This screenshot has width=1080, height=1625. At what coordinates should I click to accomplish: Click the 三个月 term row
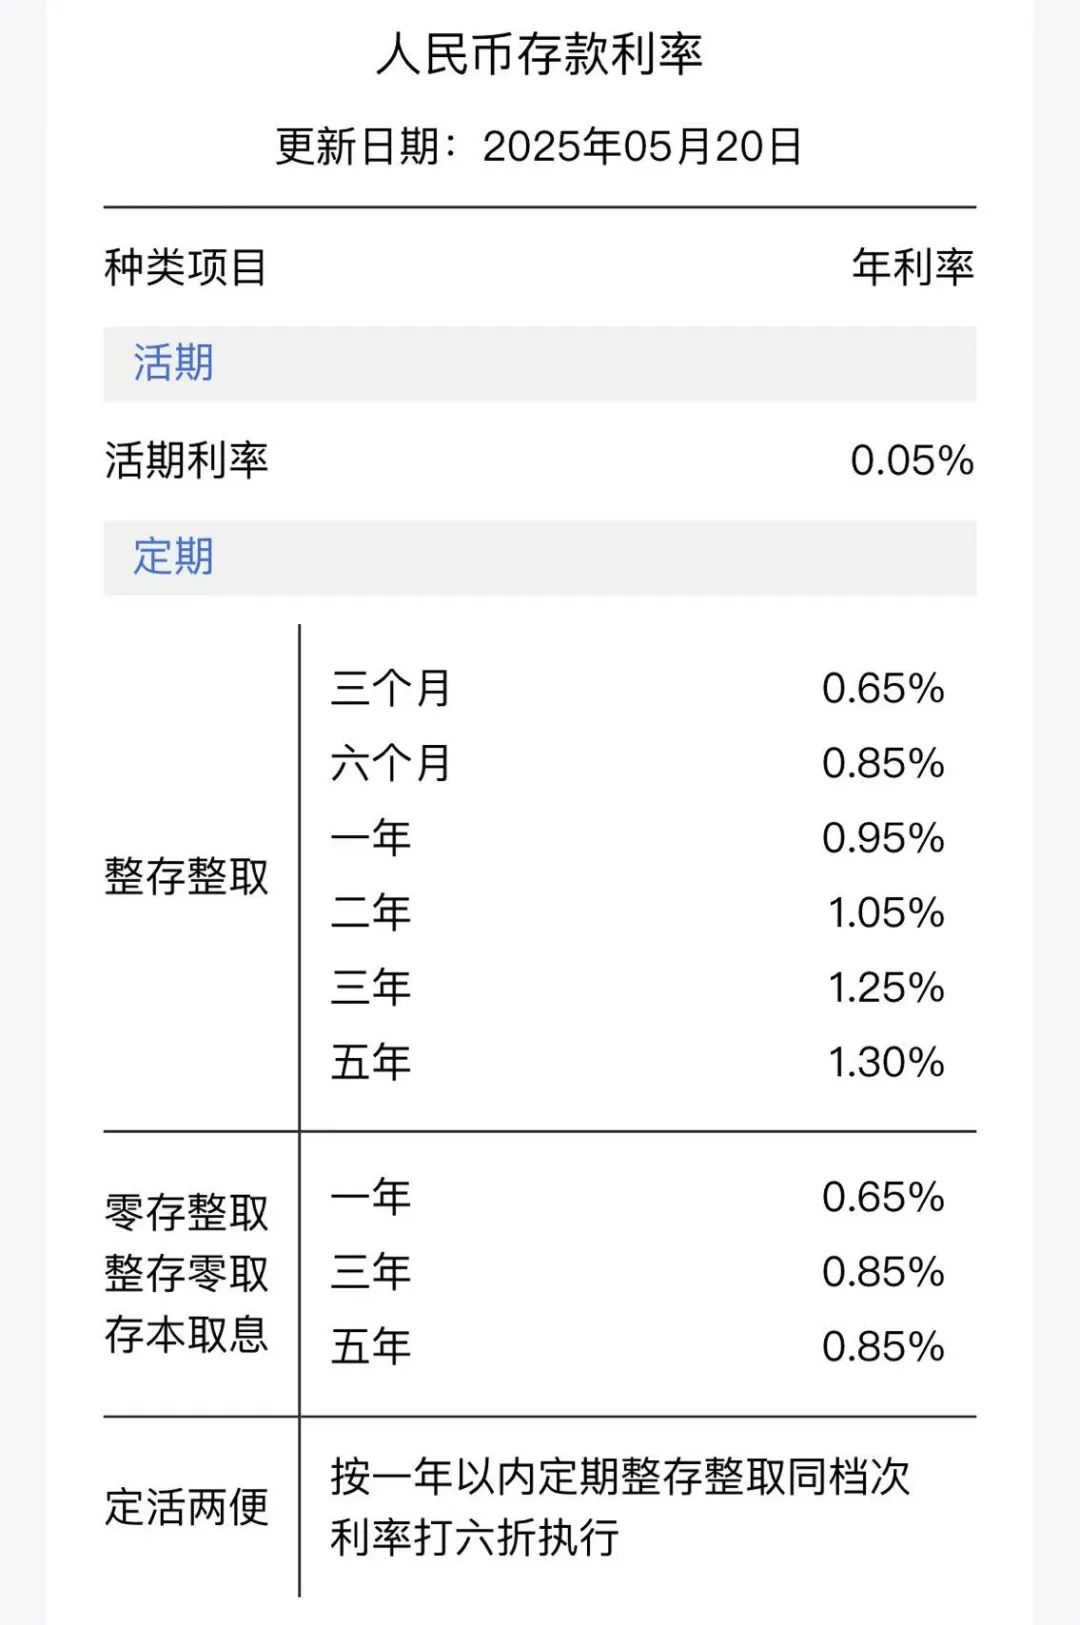click(x=391, y=689)
